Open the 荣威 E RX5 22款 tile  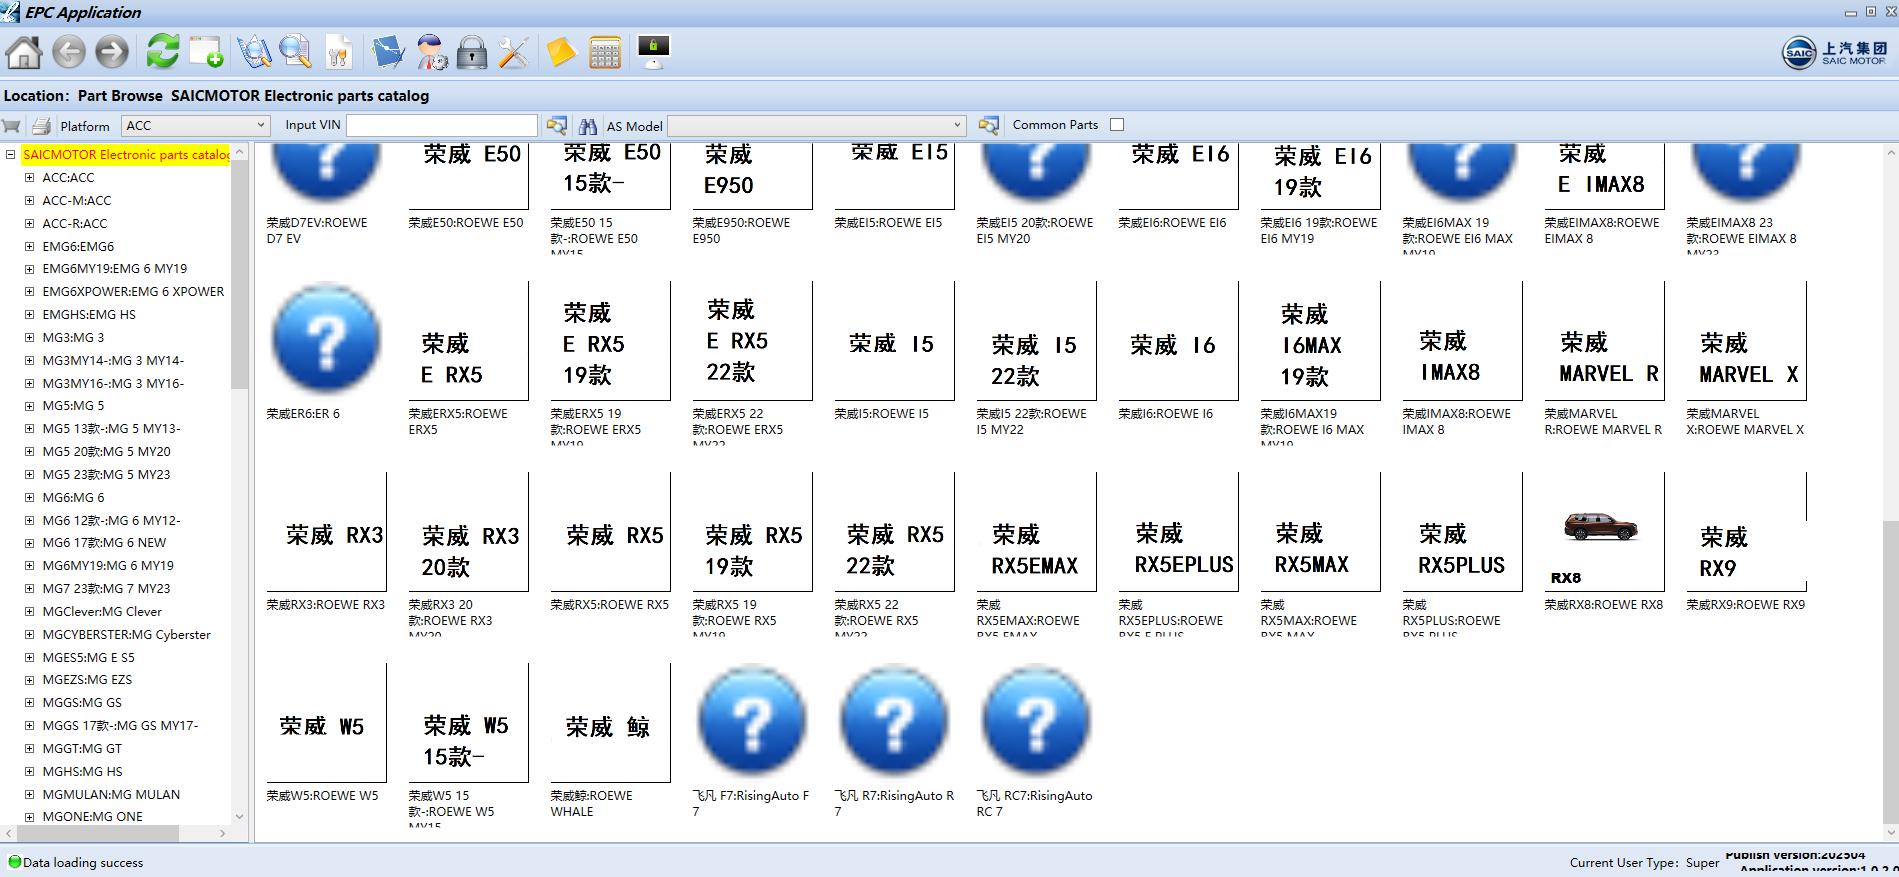(752, 341)
